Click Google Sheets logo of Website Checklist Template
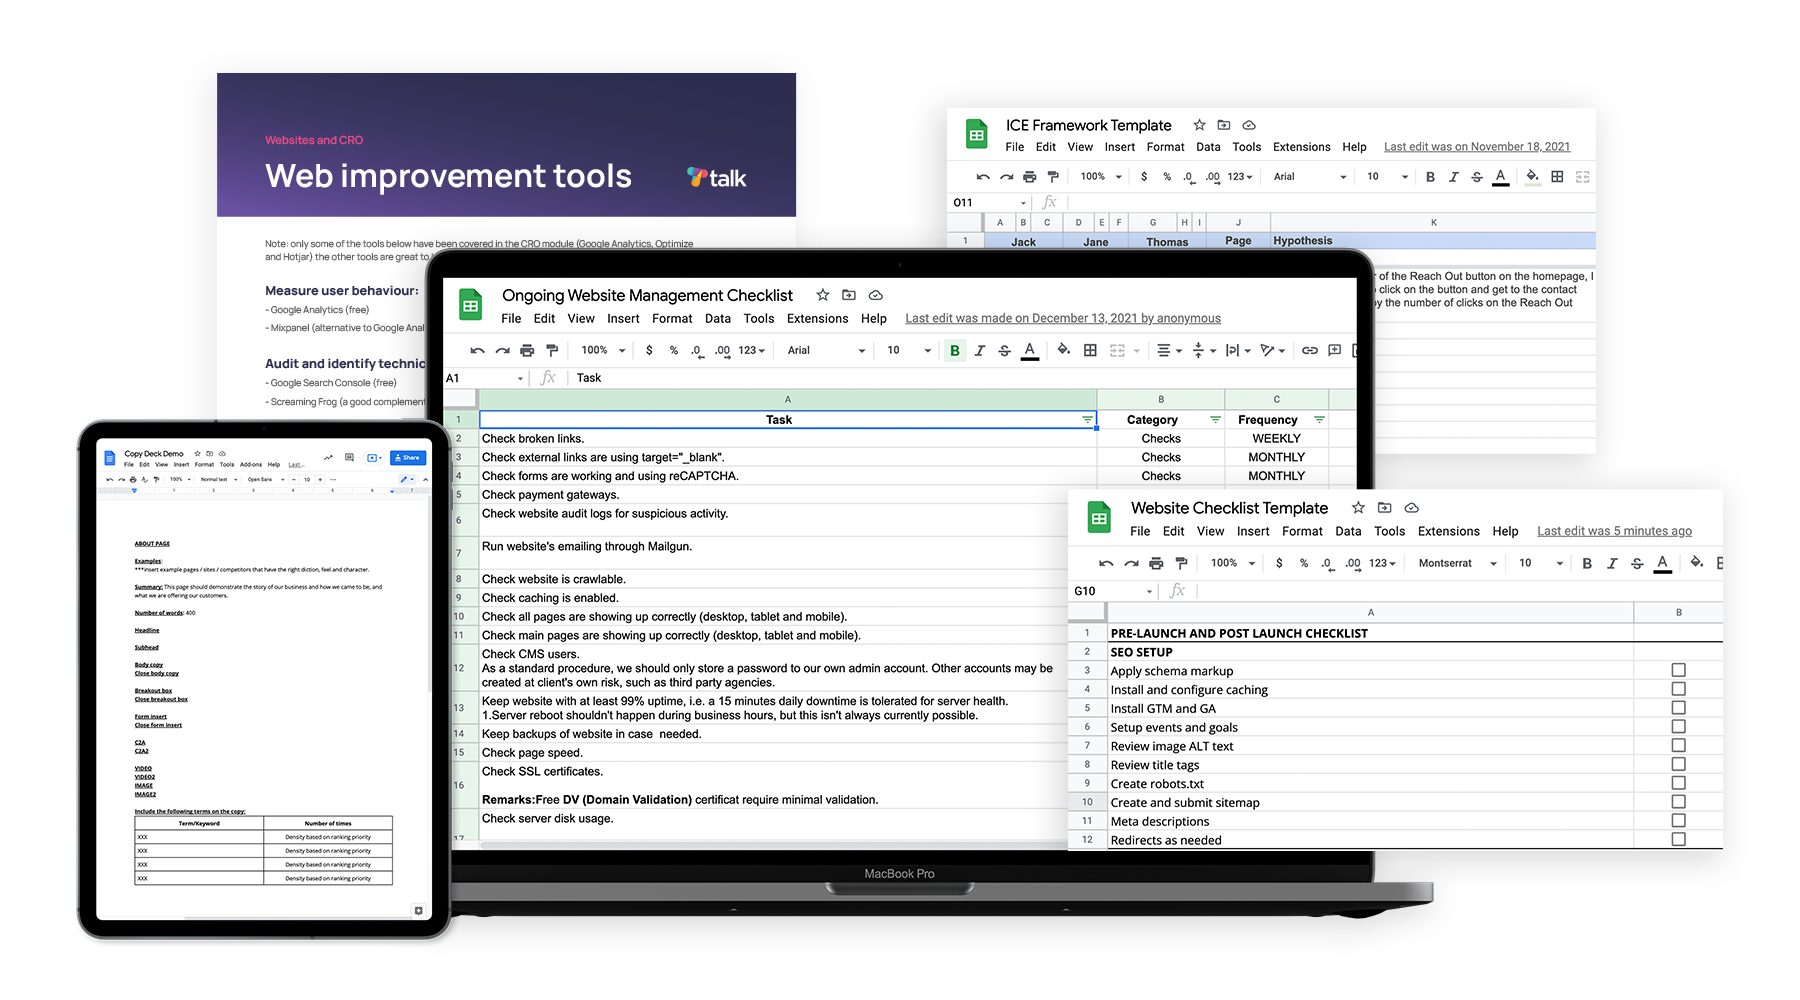1800x1000 pixels. tap(1099, 518)
